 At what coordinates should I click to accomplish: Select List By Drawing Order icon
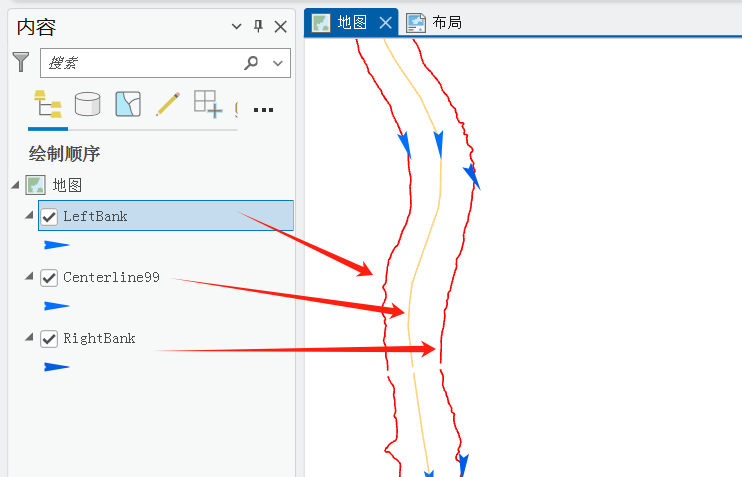tap(48, 104)
